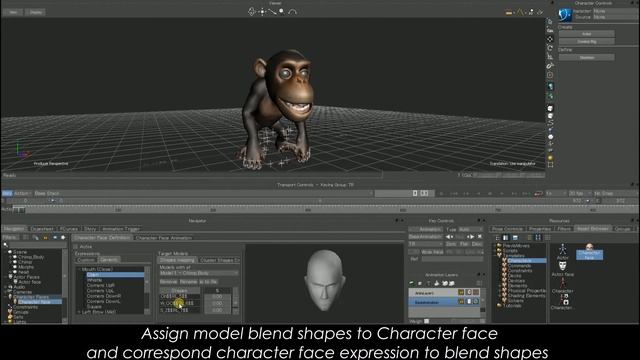Click the Actor button under Create
640x360 pixels.
(587, 34)
